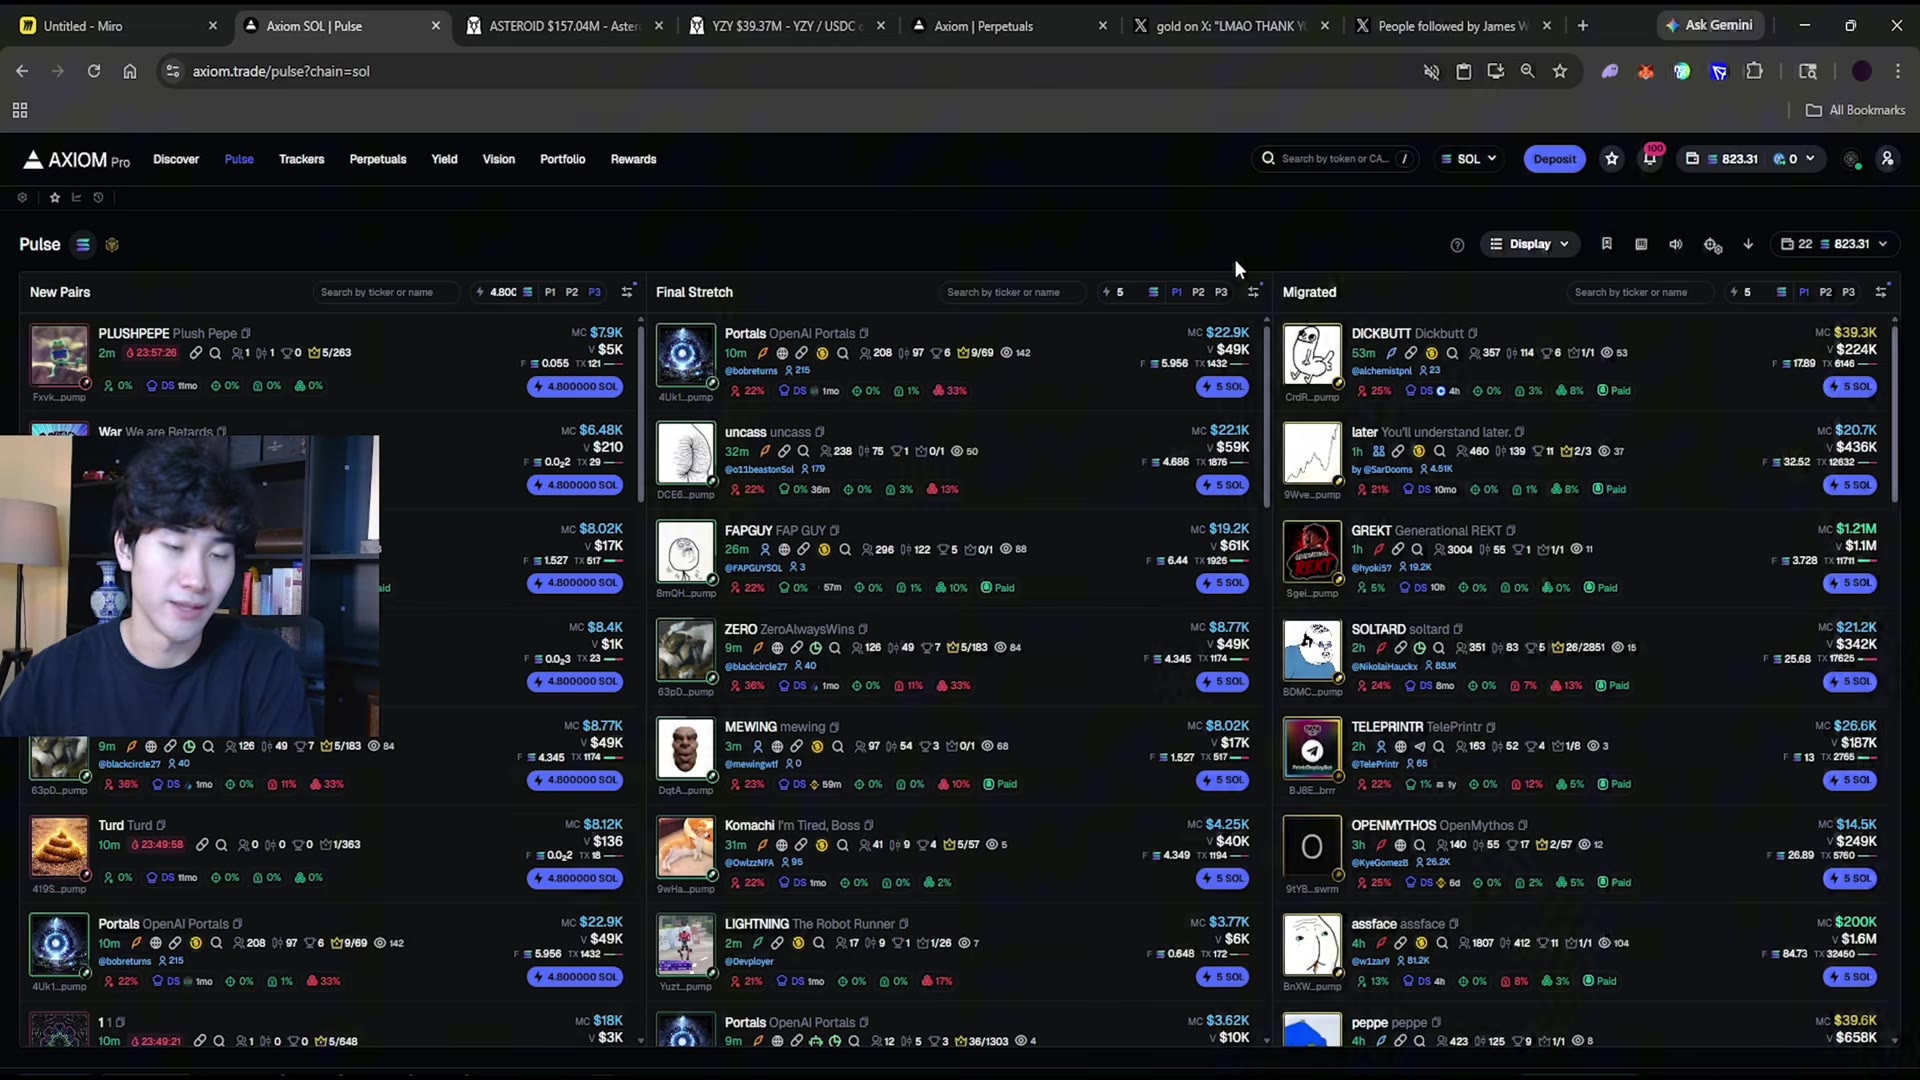Select preset P1 in New Pairs

pyautogui.click(x=550, y=292)
